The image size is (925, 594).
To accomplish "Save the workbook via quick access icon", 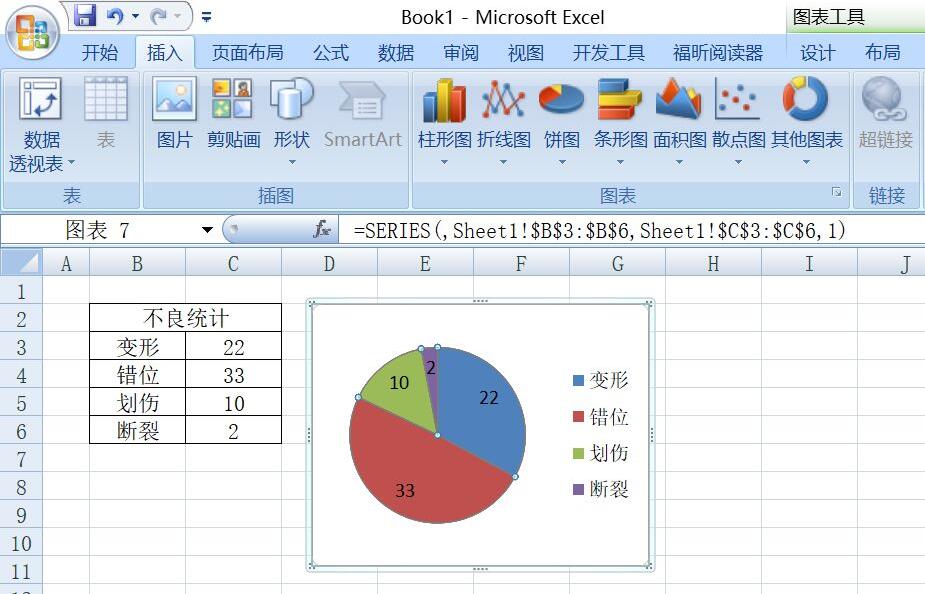I will coord(85,15).
